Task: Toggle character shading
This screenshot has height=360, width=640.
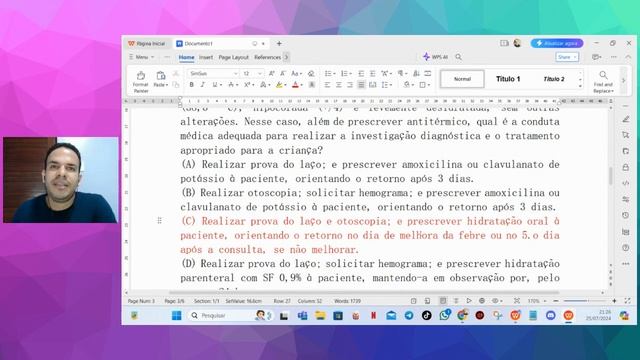Action: [311, 85]
